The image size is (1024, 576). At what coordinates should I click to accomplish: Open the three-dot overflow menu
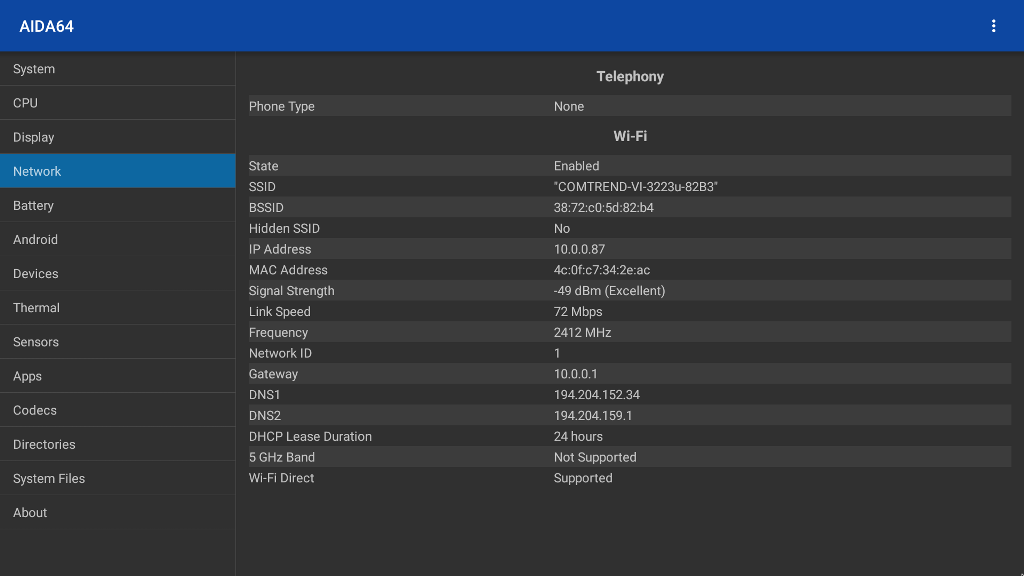993,26
